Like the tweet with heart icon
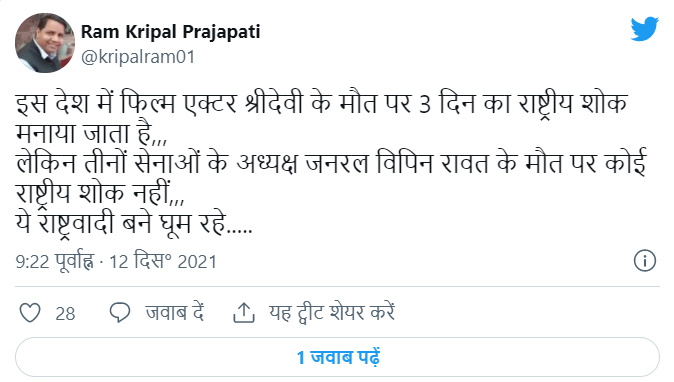The image size is (674, 382). tap(30, 312)
